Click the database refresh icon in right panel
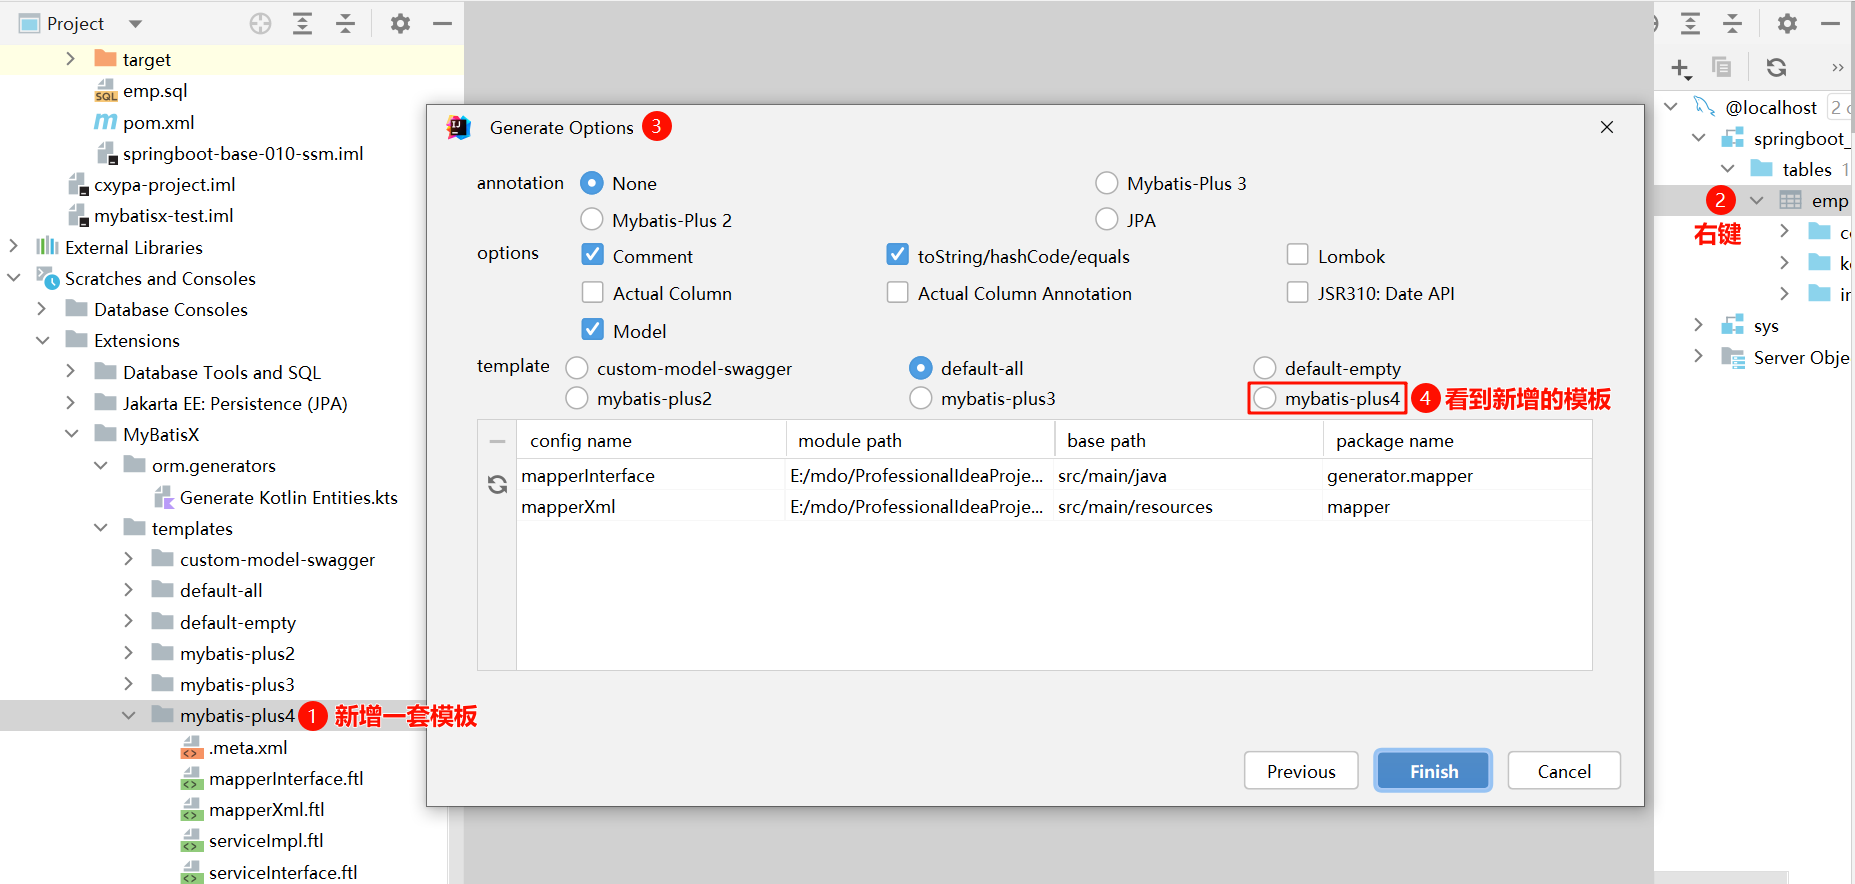This screenshot has width=1855, height=884. tap(1776, 67)
